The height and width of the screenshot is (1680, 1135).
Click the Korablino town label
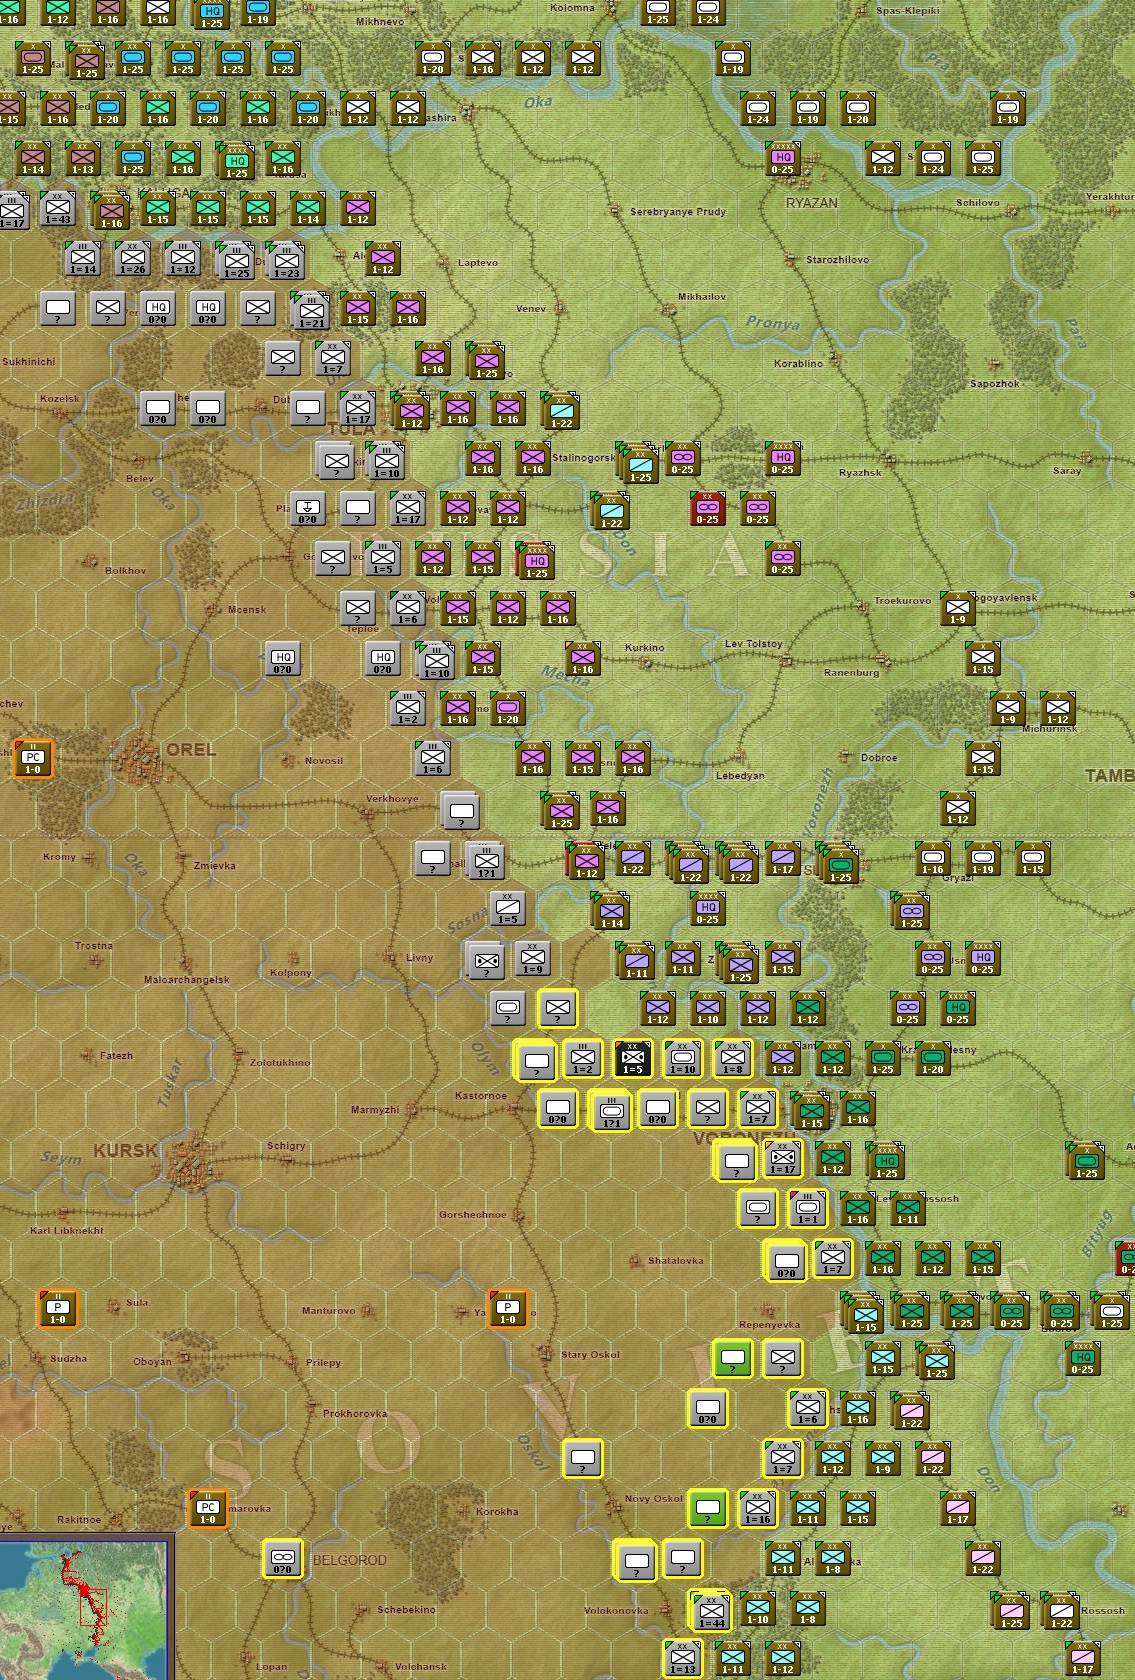(x=798, y=363)
